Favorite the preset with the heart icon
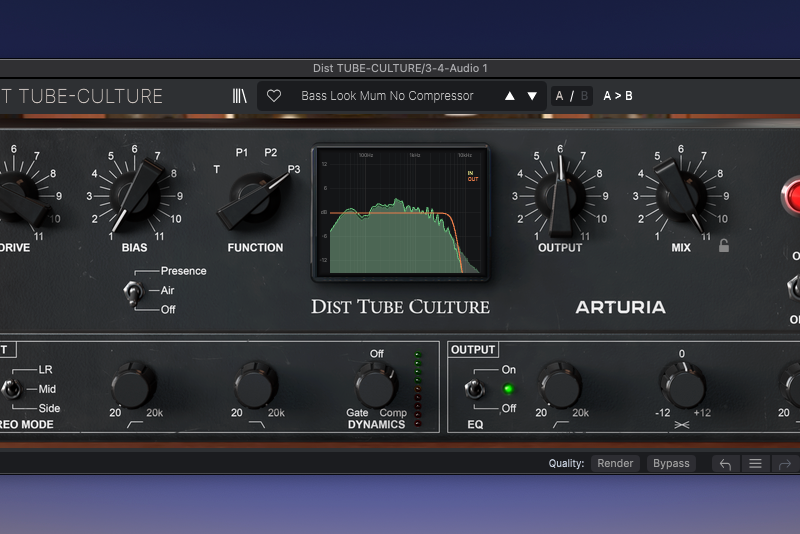The image size is (800, 534). point(274,96)
